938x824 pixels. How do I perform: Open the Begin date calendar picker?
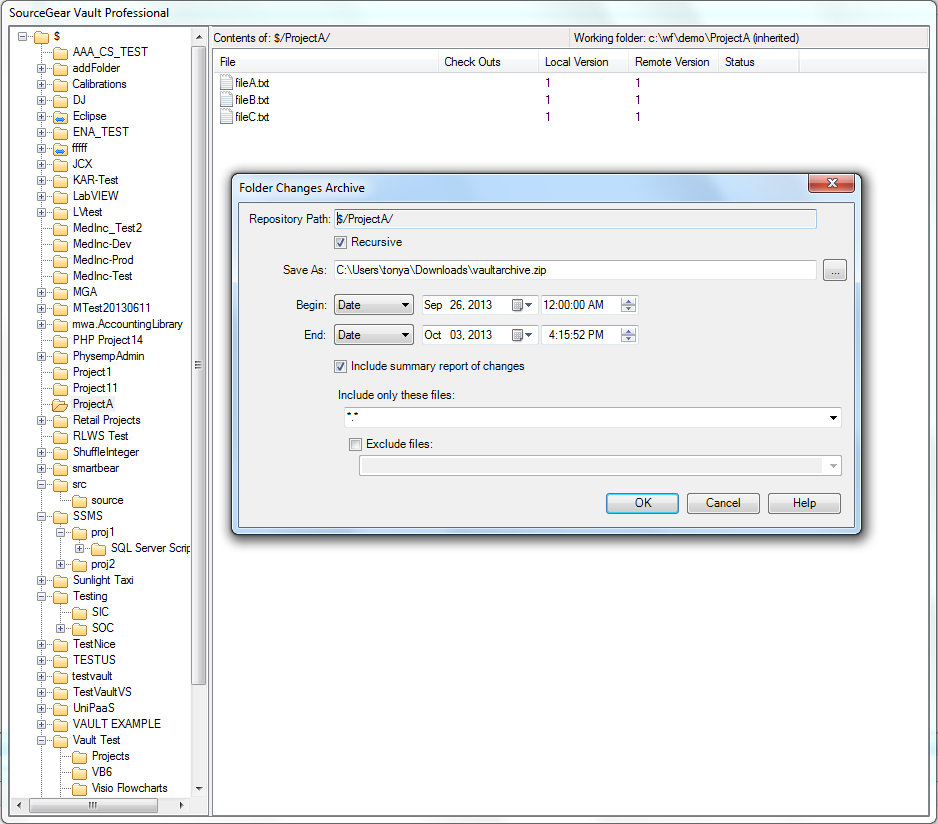pos(522,305)
